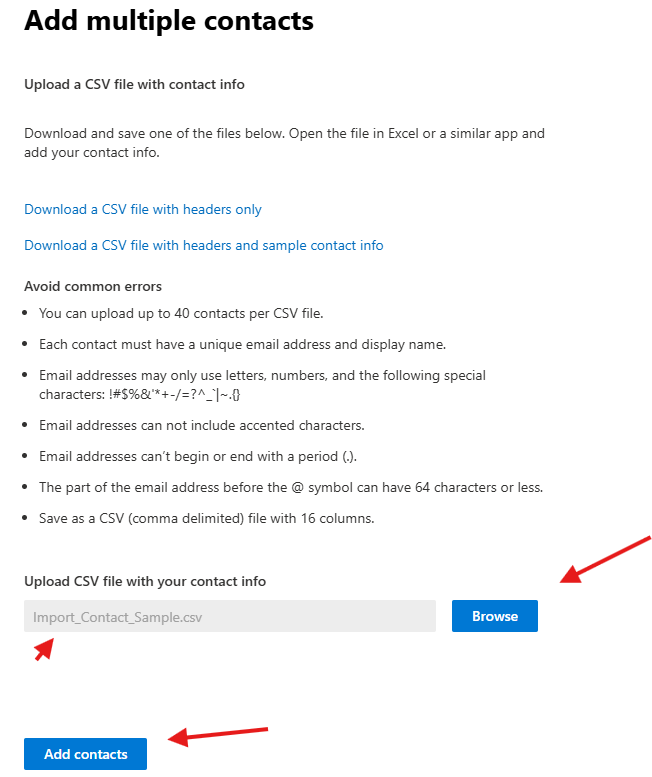Download the CSV file with headers only
The image size is (652, 777).
coord(143,209)
